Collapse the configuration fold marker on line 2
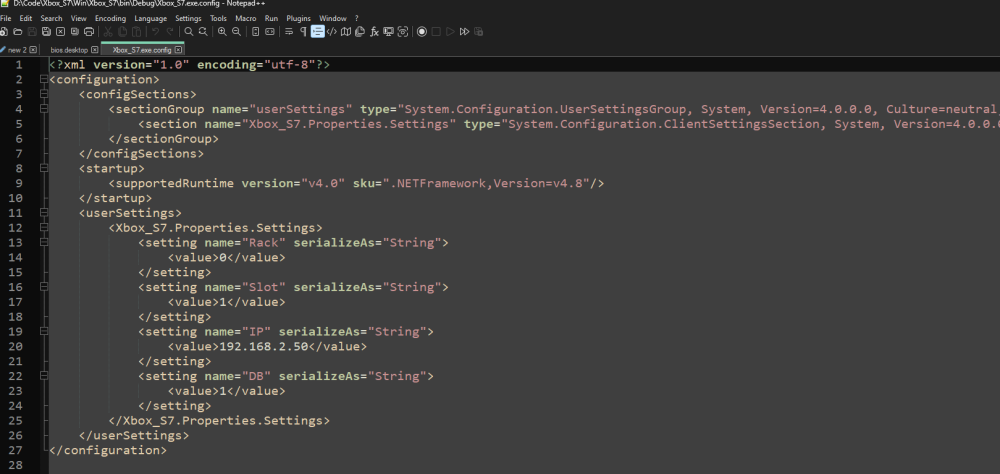 coord(41,79)
